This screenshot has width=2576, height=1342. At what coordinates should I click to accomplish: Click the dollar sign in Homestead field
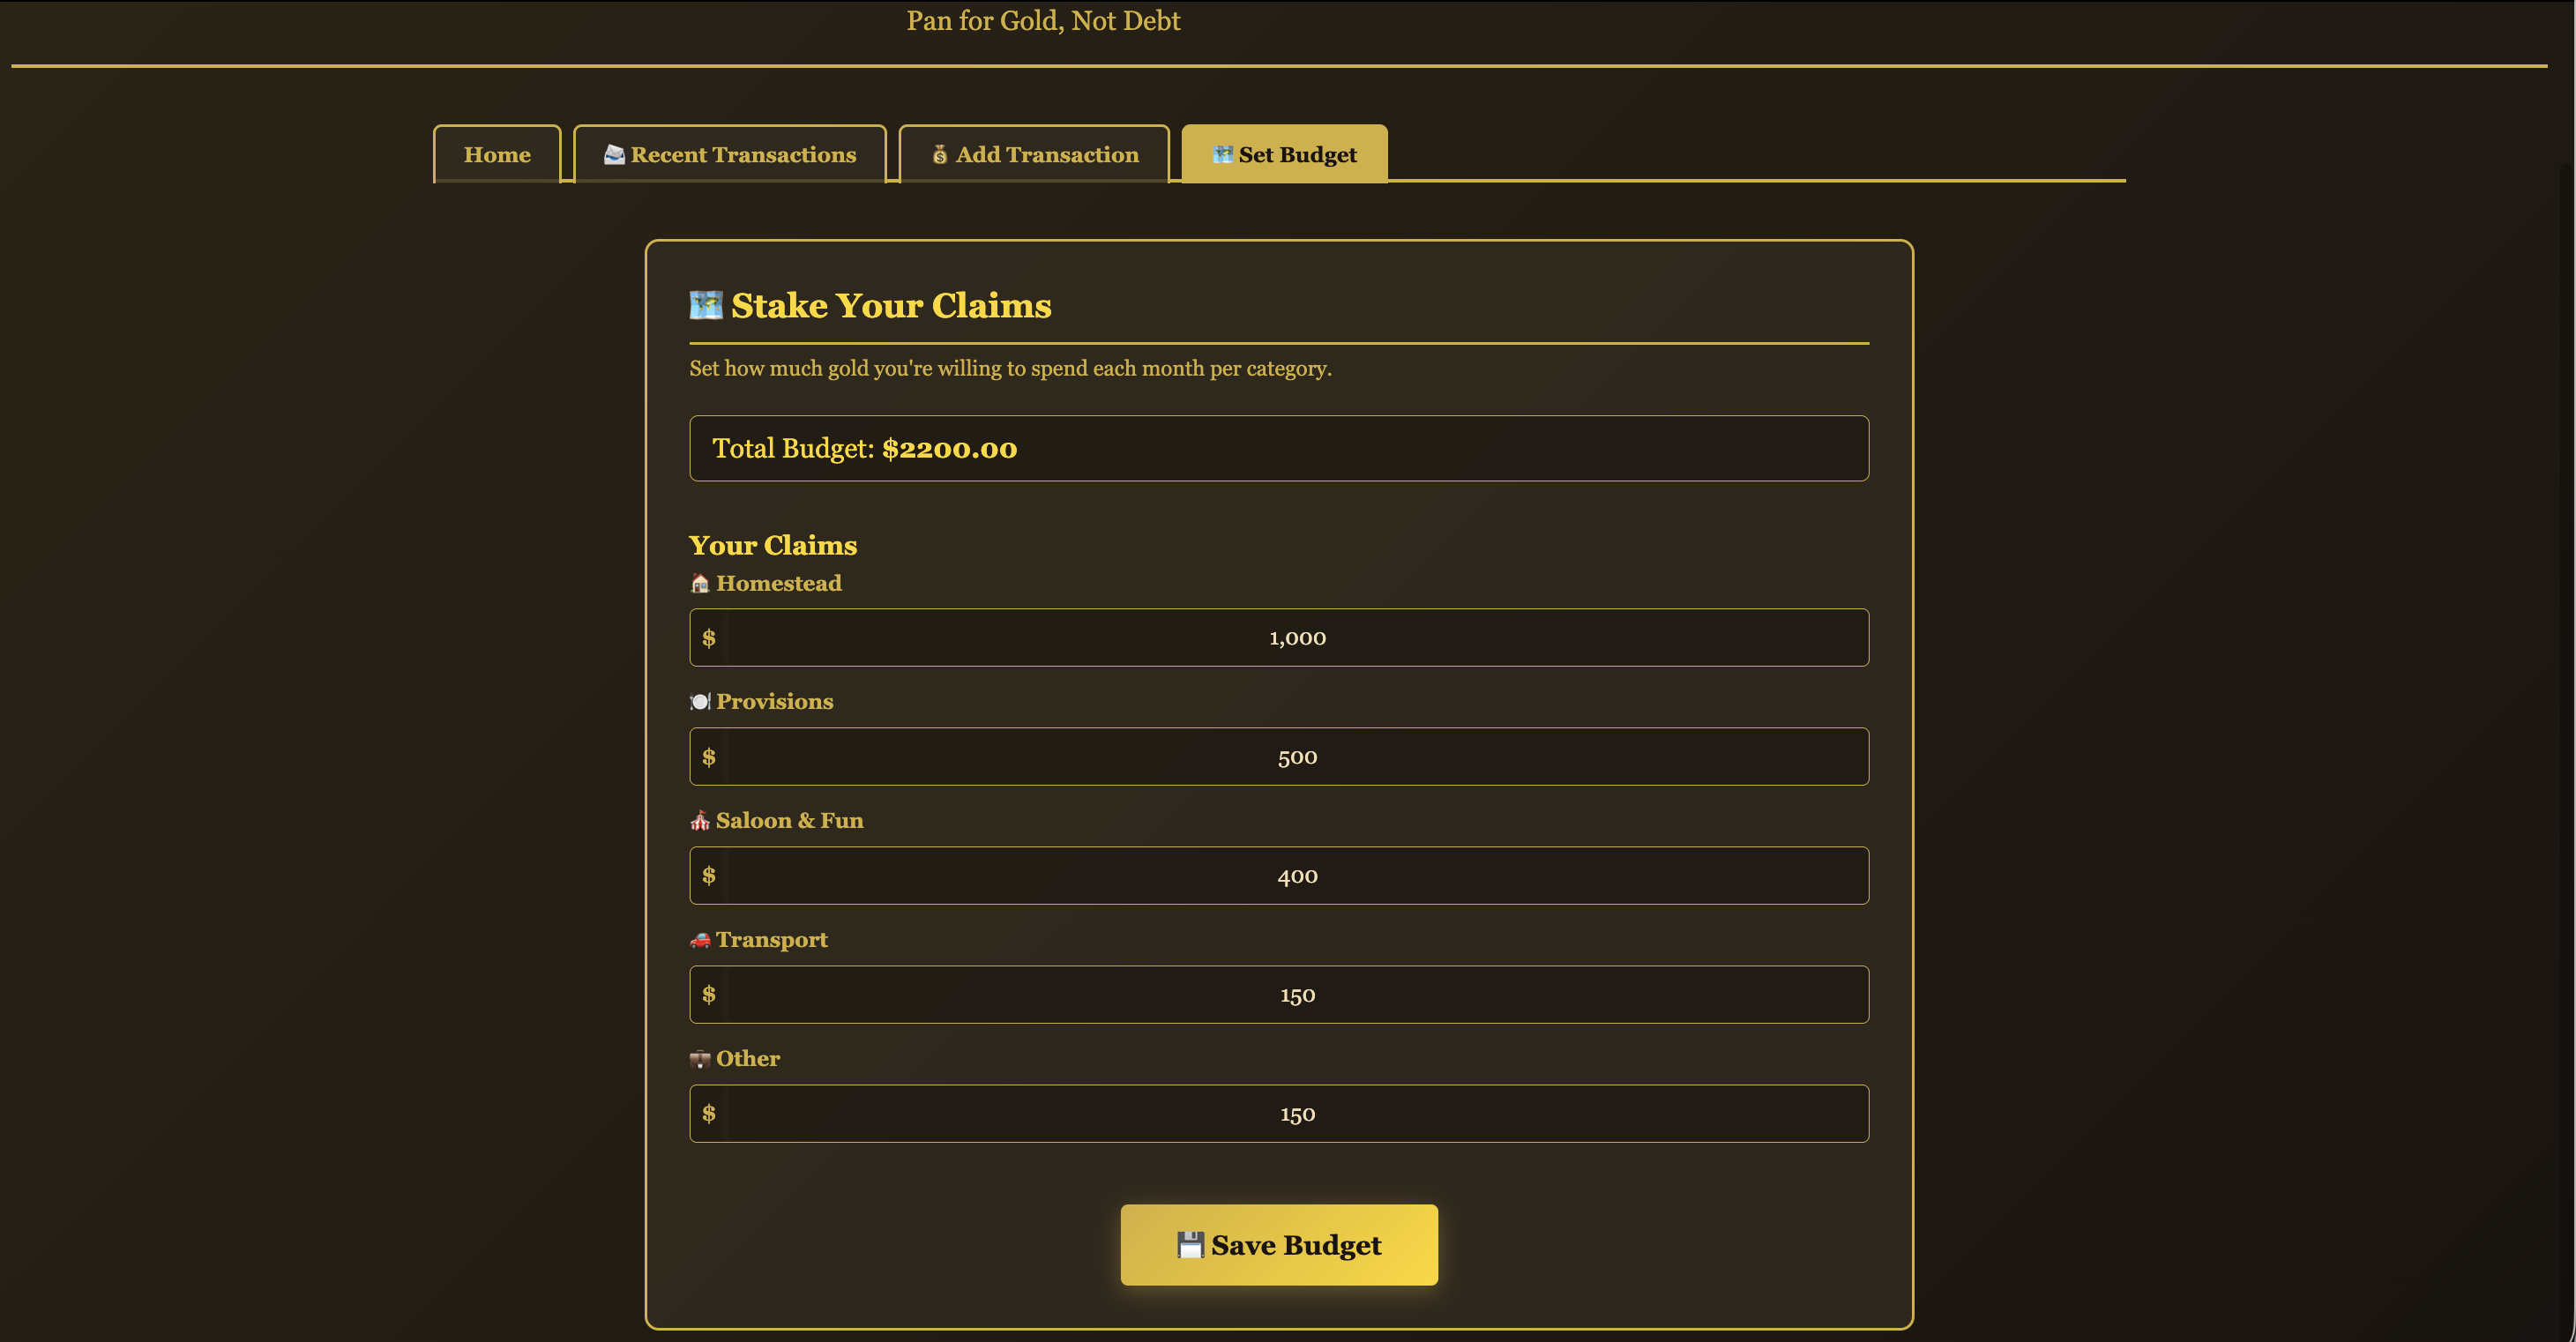[708, 638]
